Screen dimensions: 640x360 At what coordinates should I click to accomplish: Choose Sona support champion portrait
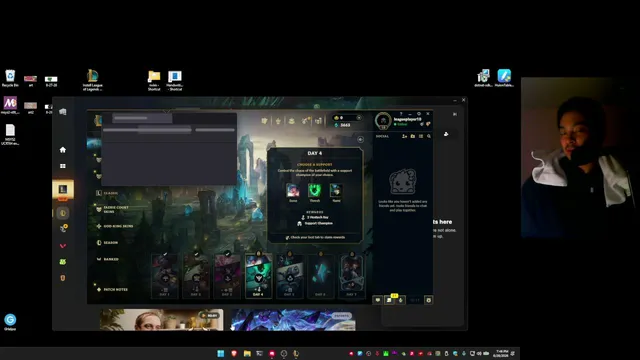click(x=293, y=191)
